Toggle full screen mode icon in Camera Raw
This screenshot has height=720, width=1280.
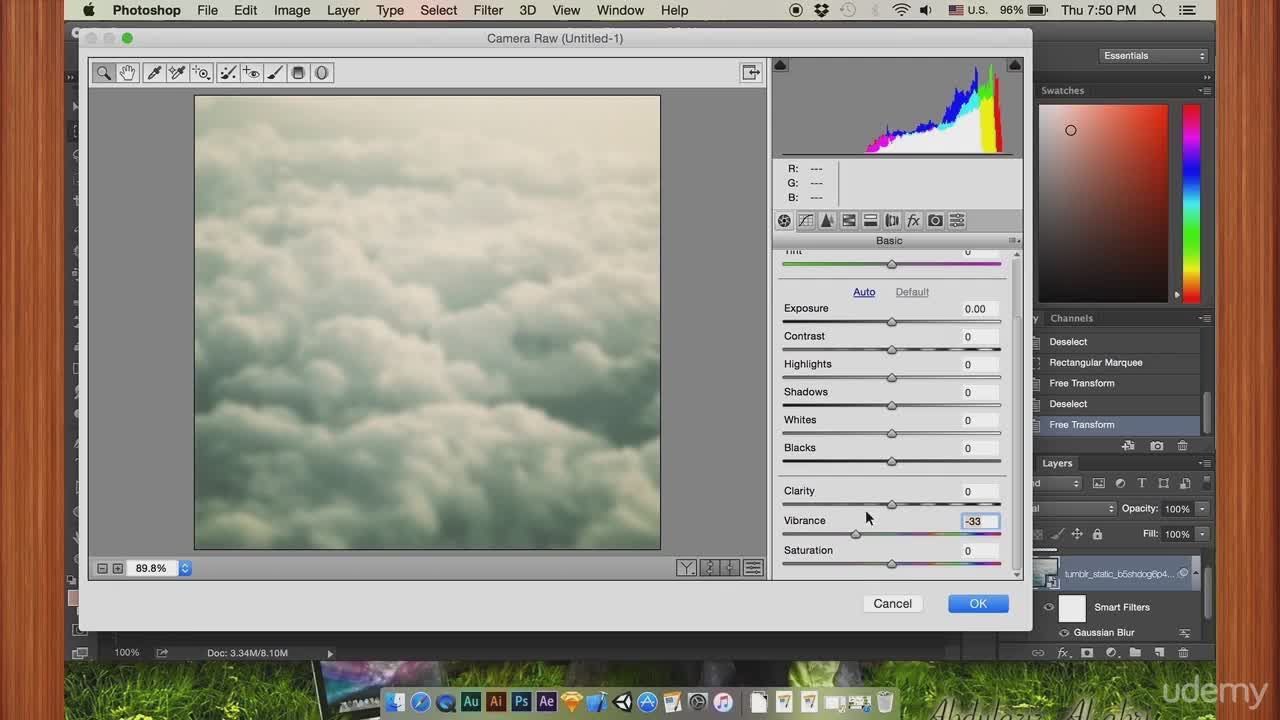tap(750, 72)
